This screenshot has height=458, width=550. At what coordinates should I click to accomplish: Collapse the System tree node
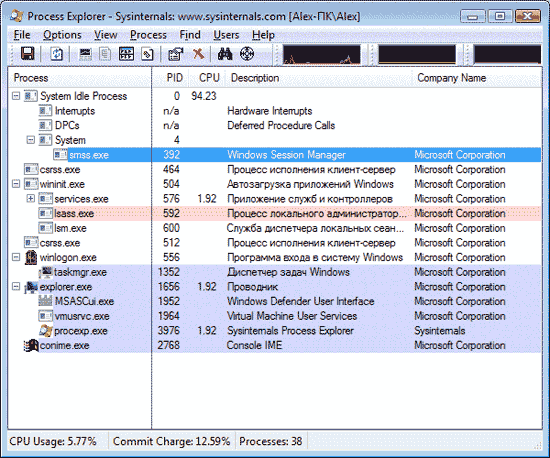31,140
